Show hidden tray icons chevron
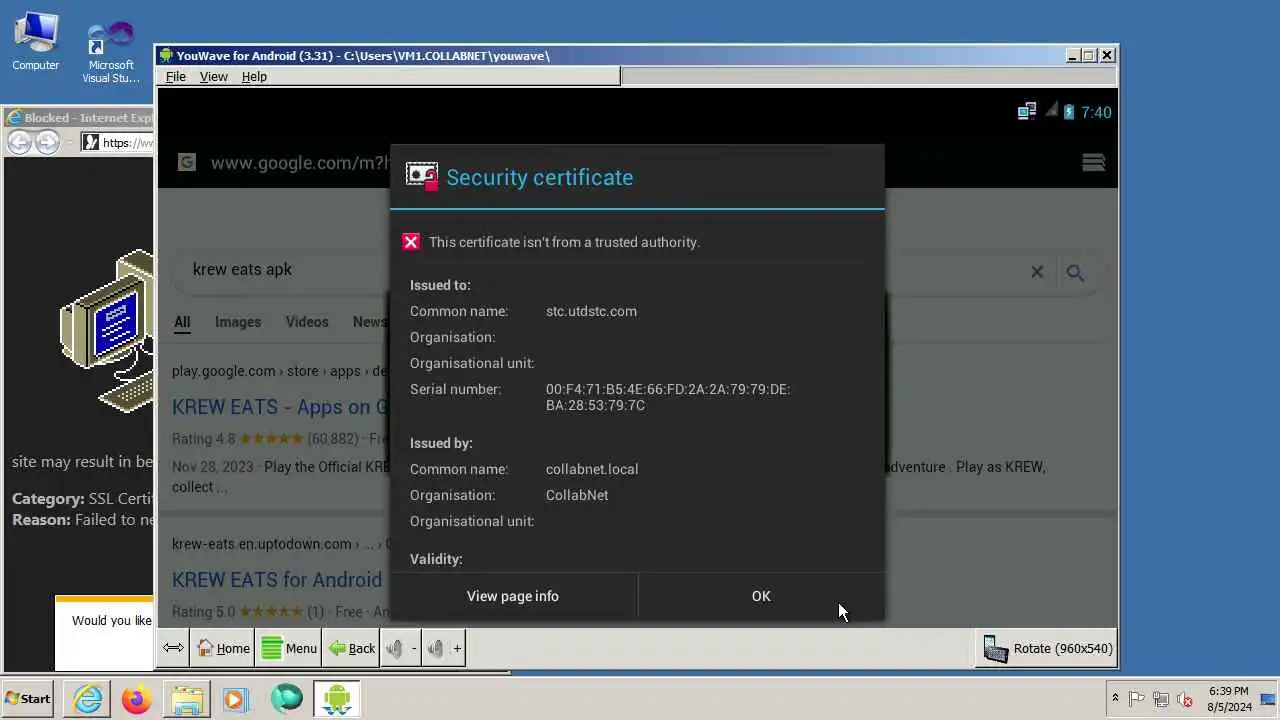The image size is (1280, 720). [x=1115, y=699]
